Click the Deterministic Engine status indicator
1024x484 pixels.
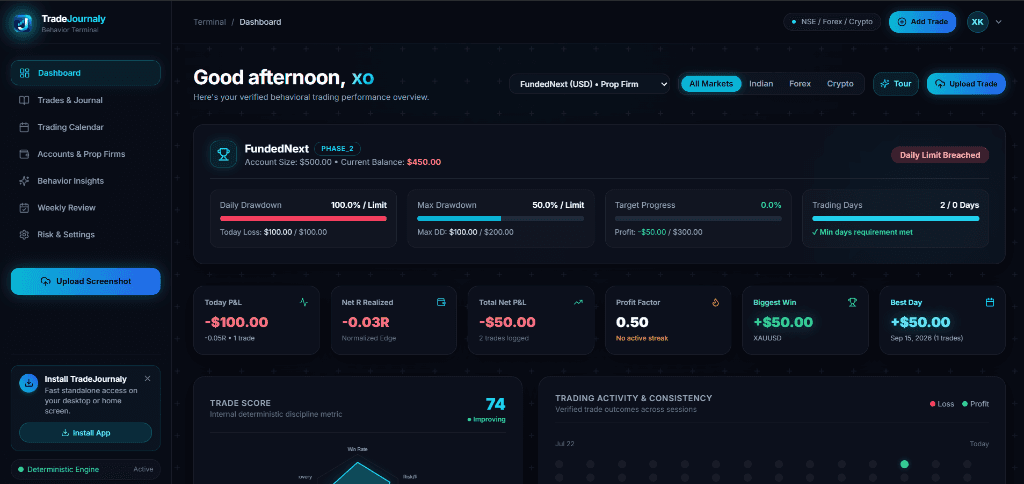point(86,469)
